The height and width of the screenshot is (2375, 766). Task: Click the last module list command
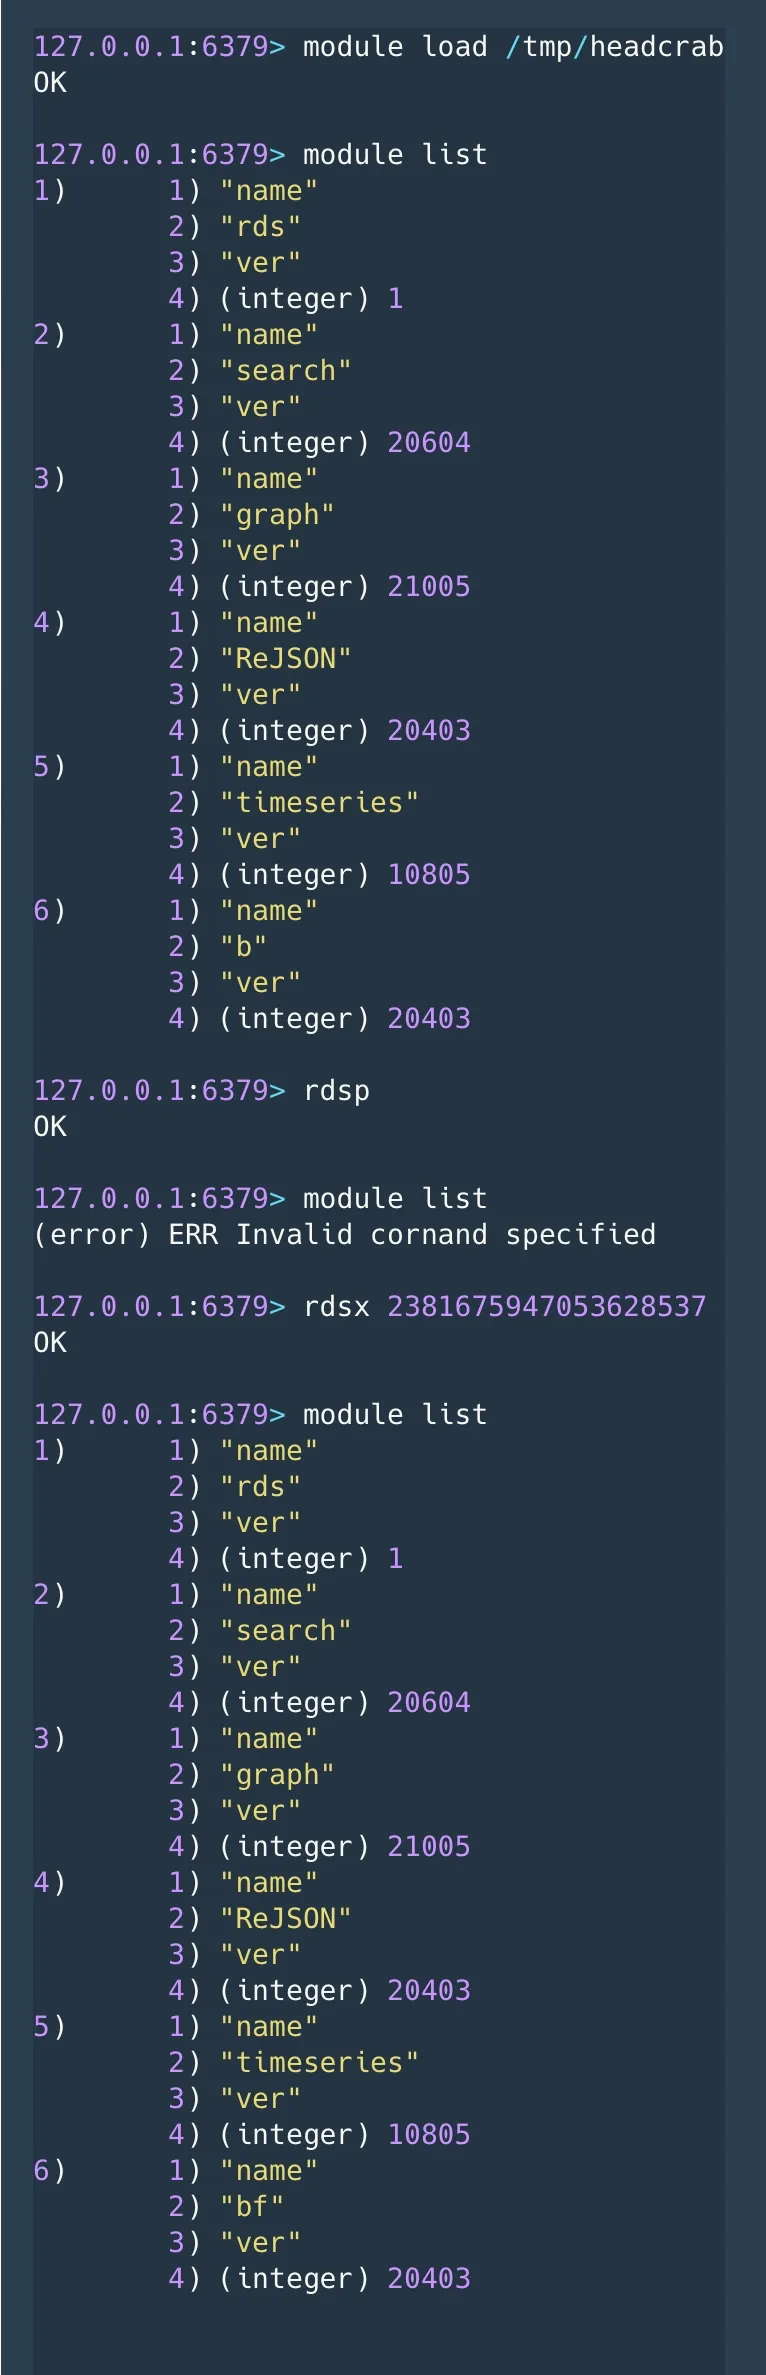coord(395,1414)
